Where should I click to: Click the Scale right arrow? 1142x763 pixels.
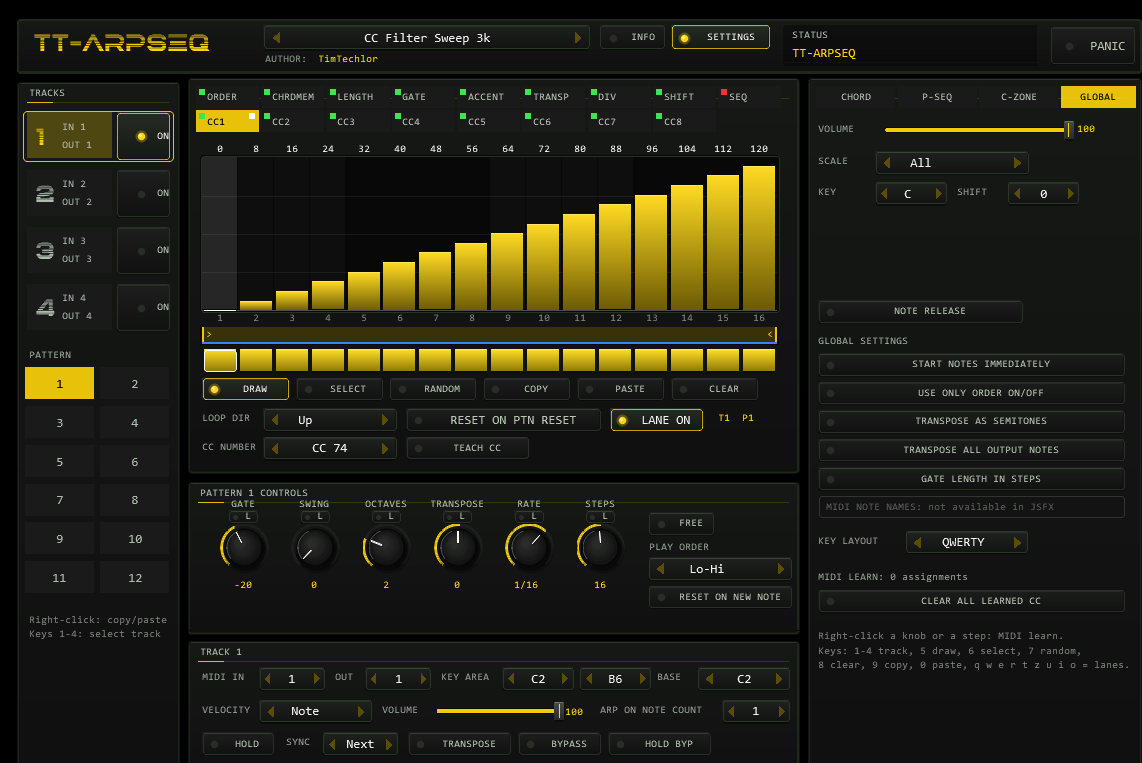(1017, 162)
